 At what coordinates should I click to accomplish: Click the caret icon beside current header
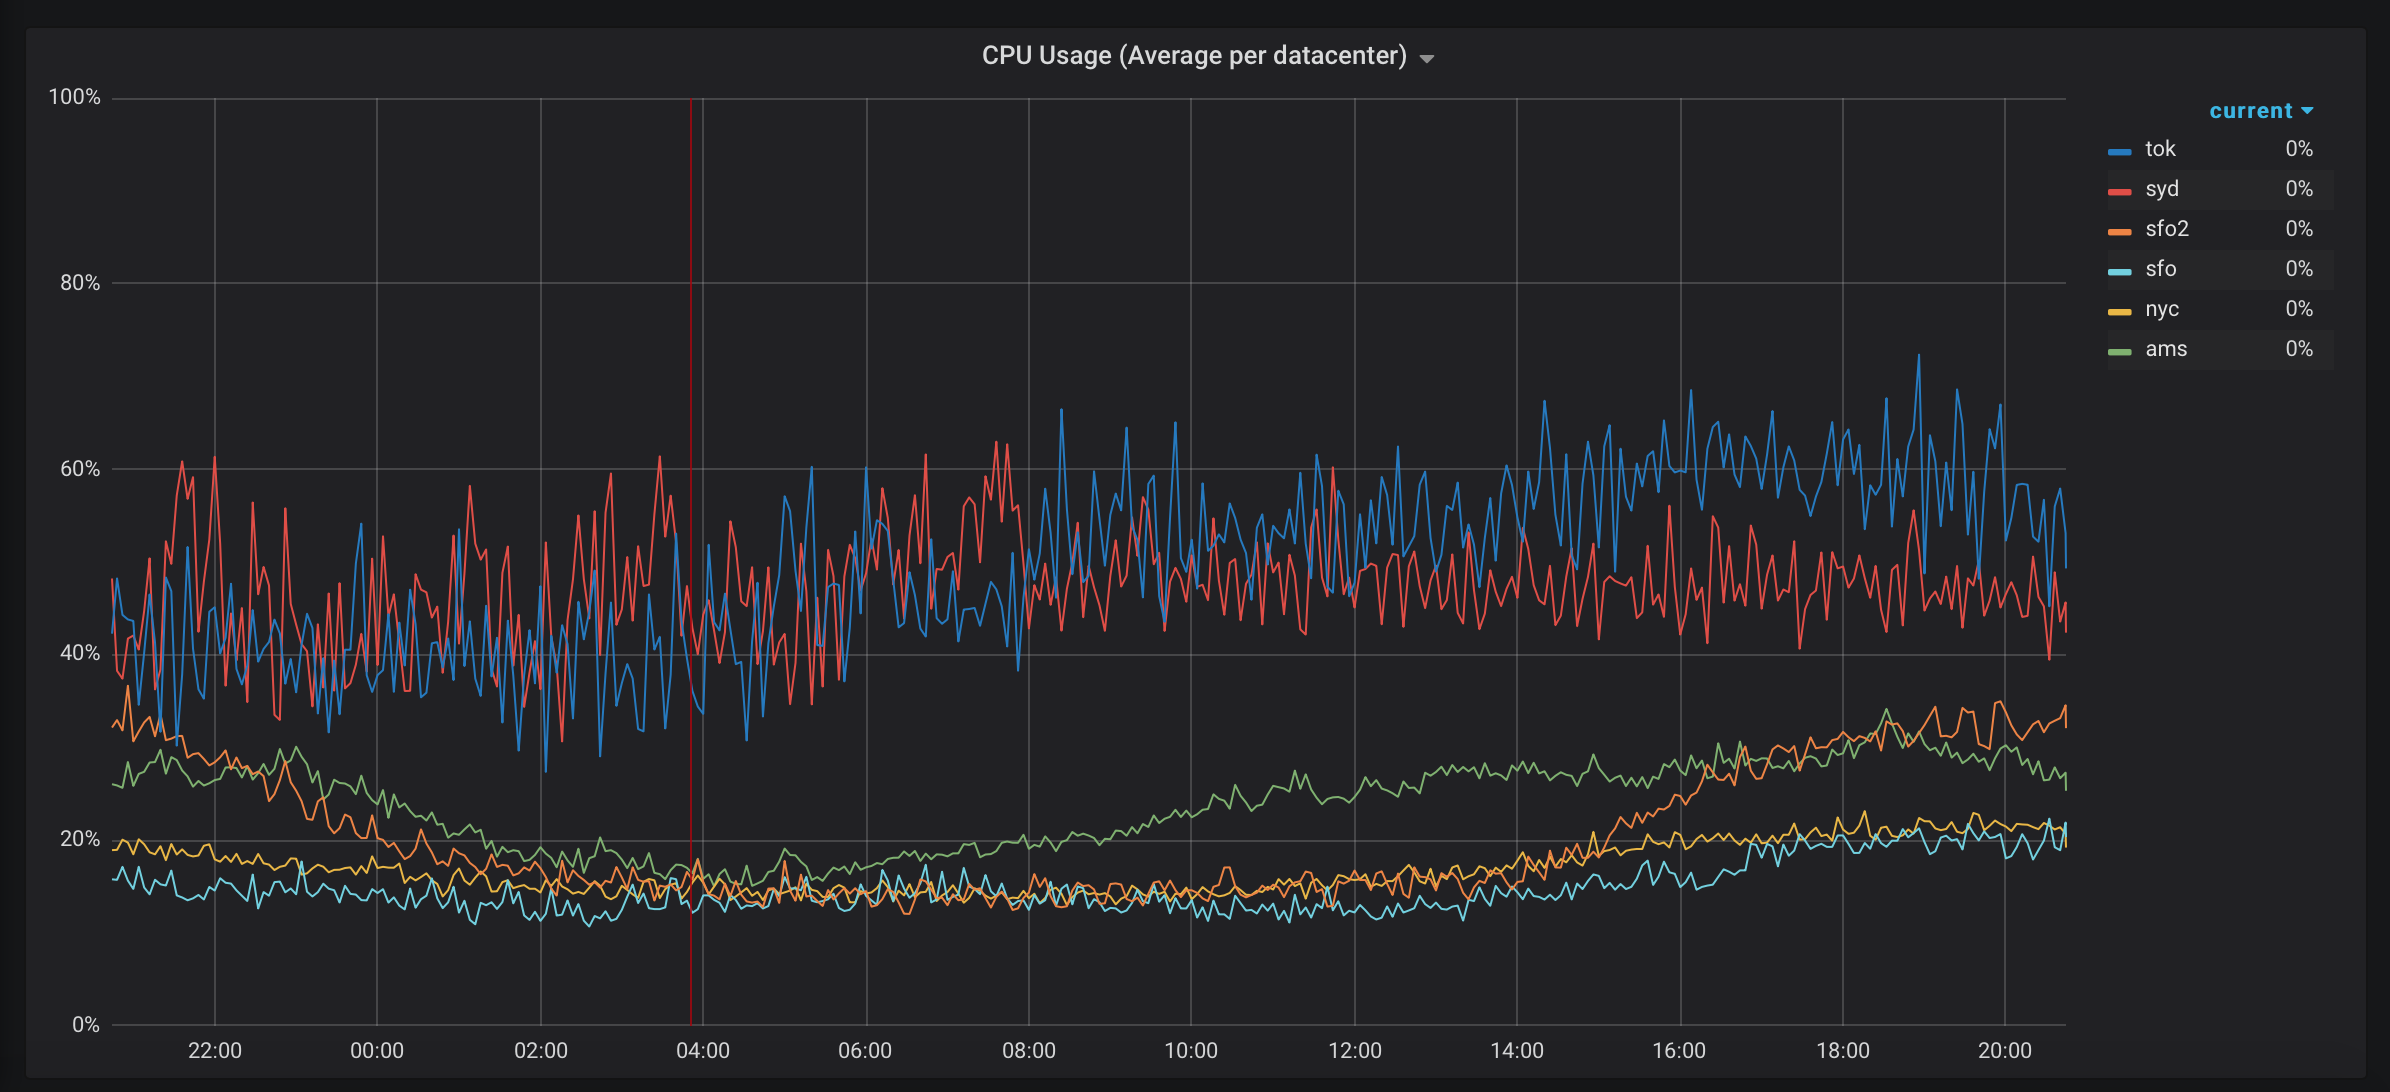coord(2308,110)
